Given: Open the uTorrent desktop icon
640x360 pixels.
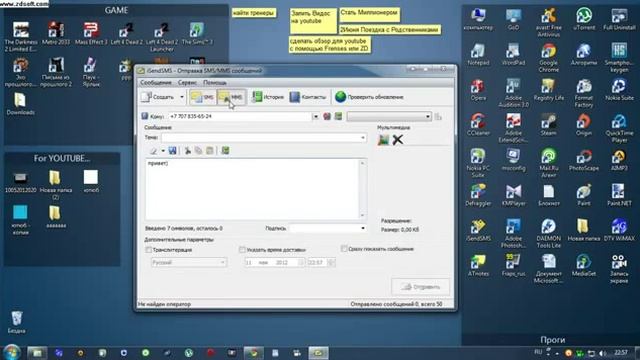Looking at the screenshot, I should click(x=584, y=20).
